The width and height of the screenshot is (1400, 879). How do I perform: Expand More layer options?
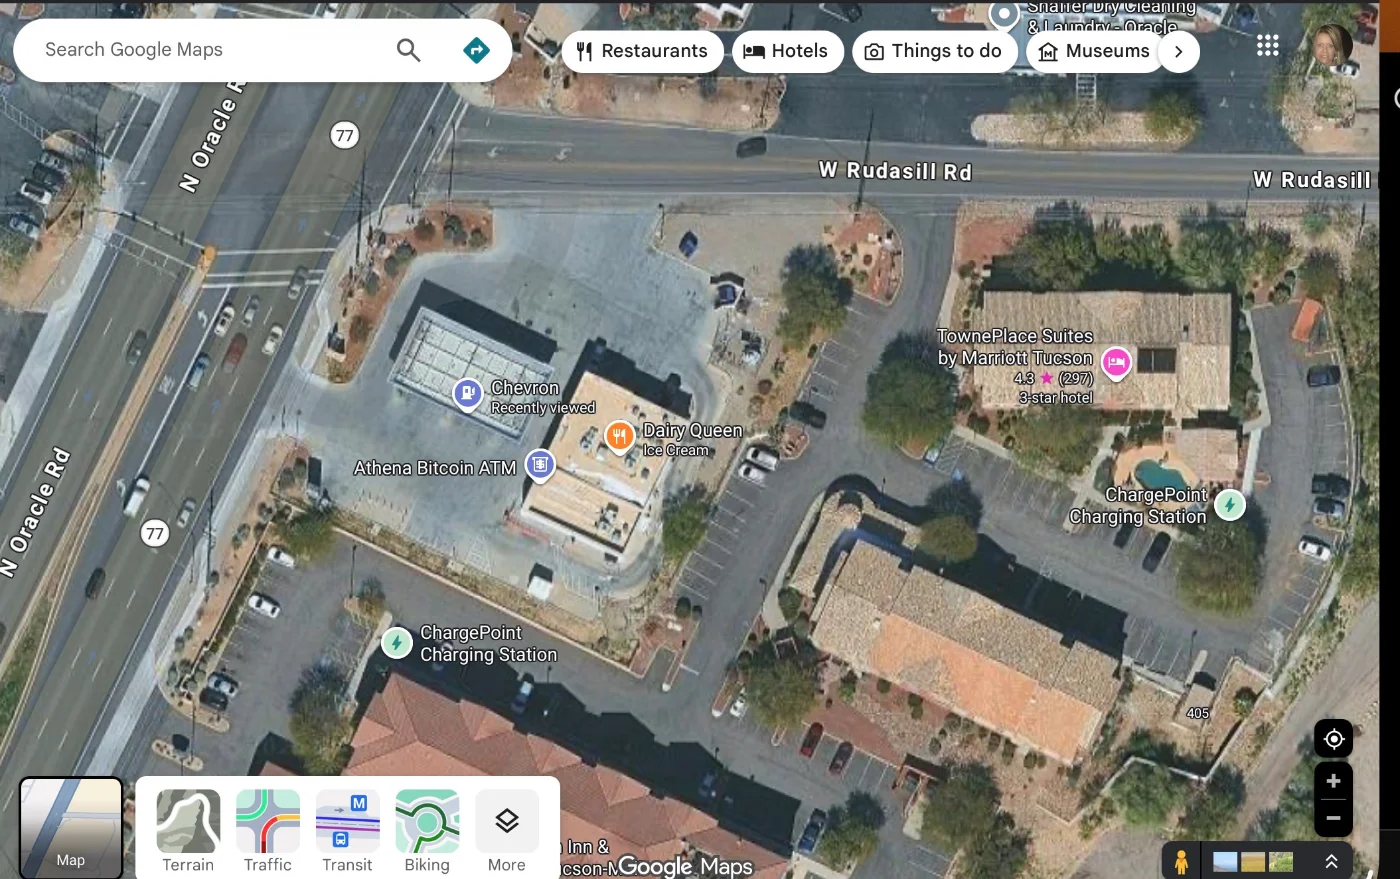[x=506, y=831]
